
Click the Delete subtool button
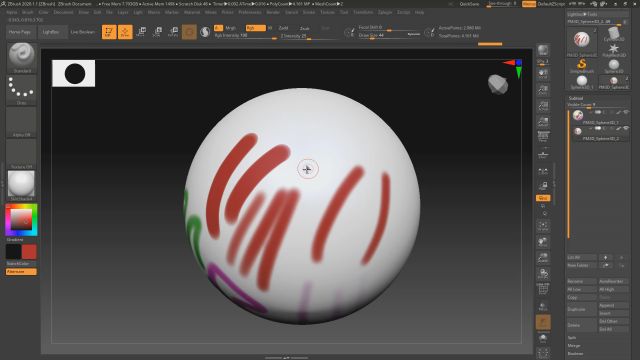(x=582, y=325)
